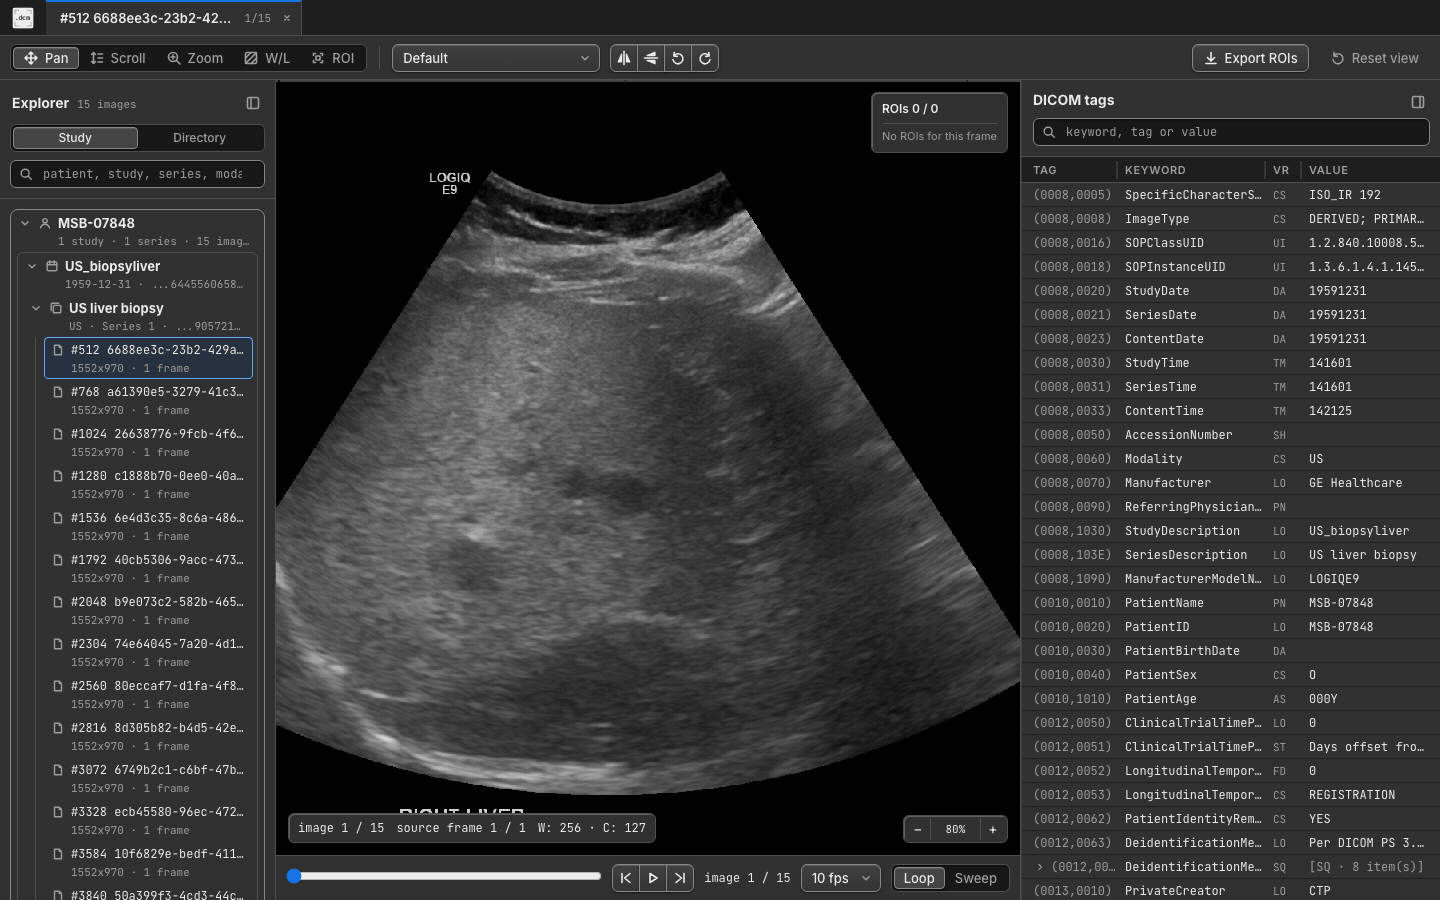The width and height of the screenshot is (1440, 900).
Task: Select the Scroll tool
Action: coord(118,58)
